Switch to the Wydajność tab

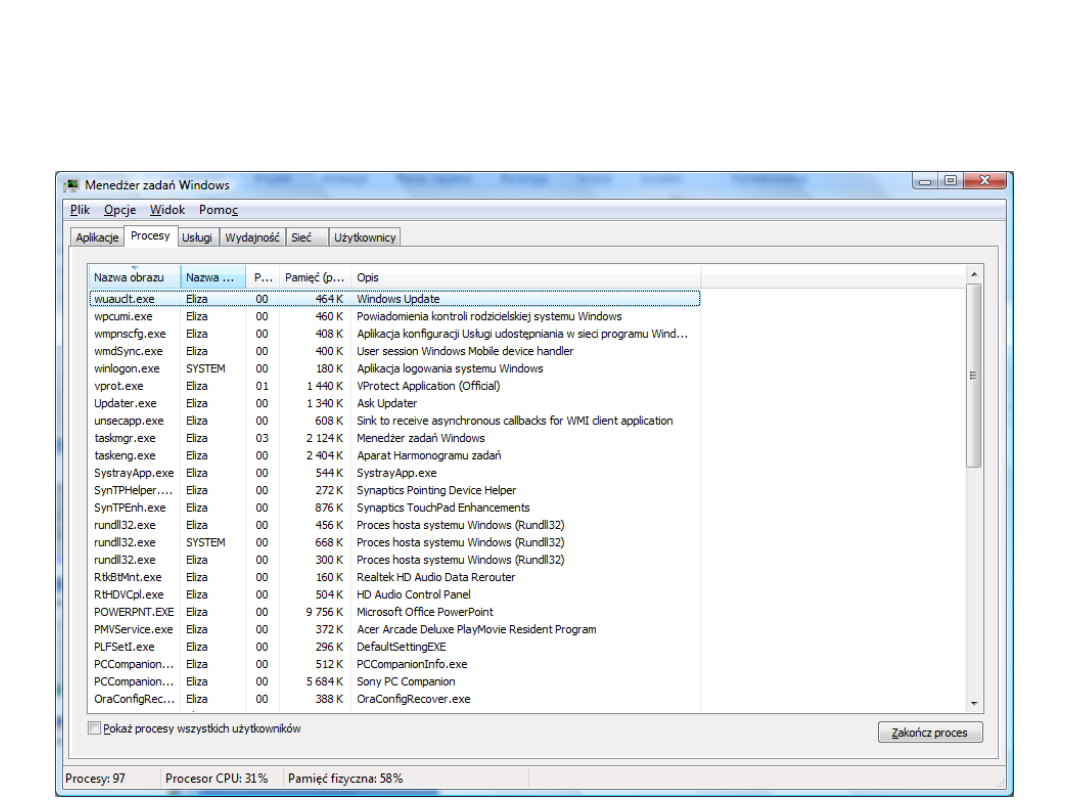[x=252, y=238]
